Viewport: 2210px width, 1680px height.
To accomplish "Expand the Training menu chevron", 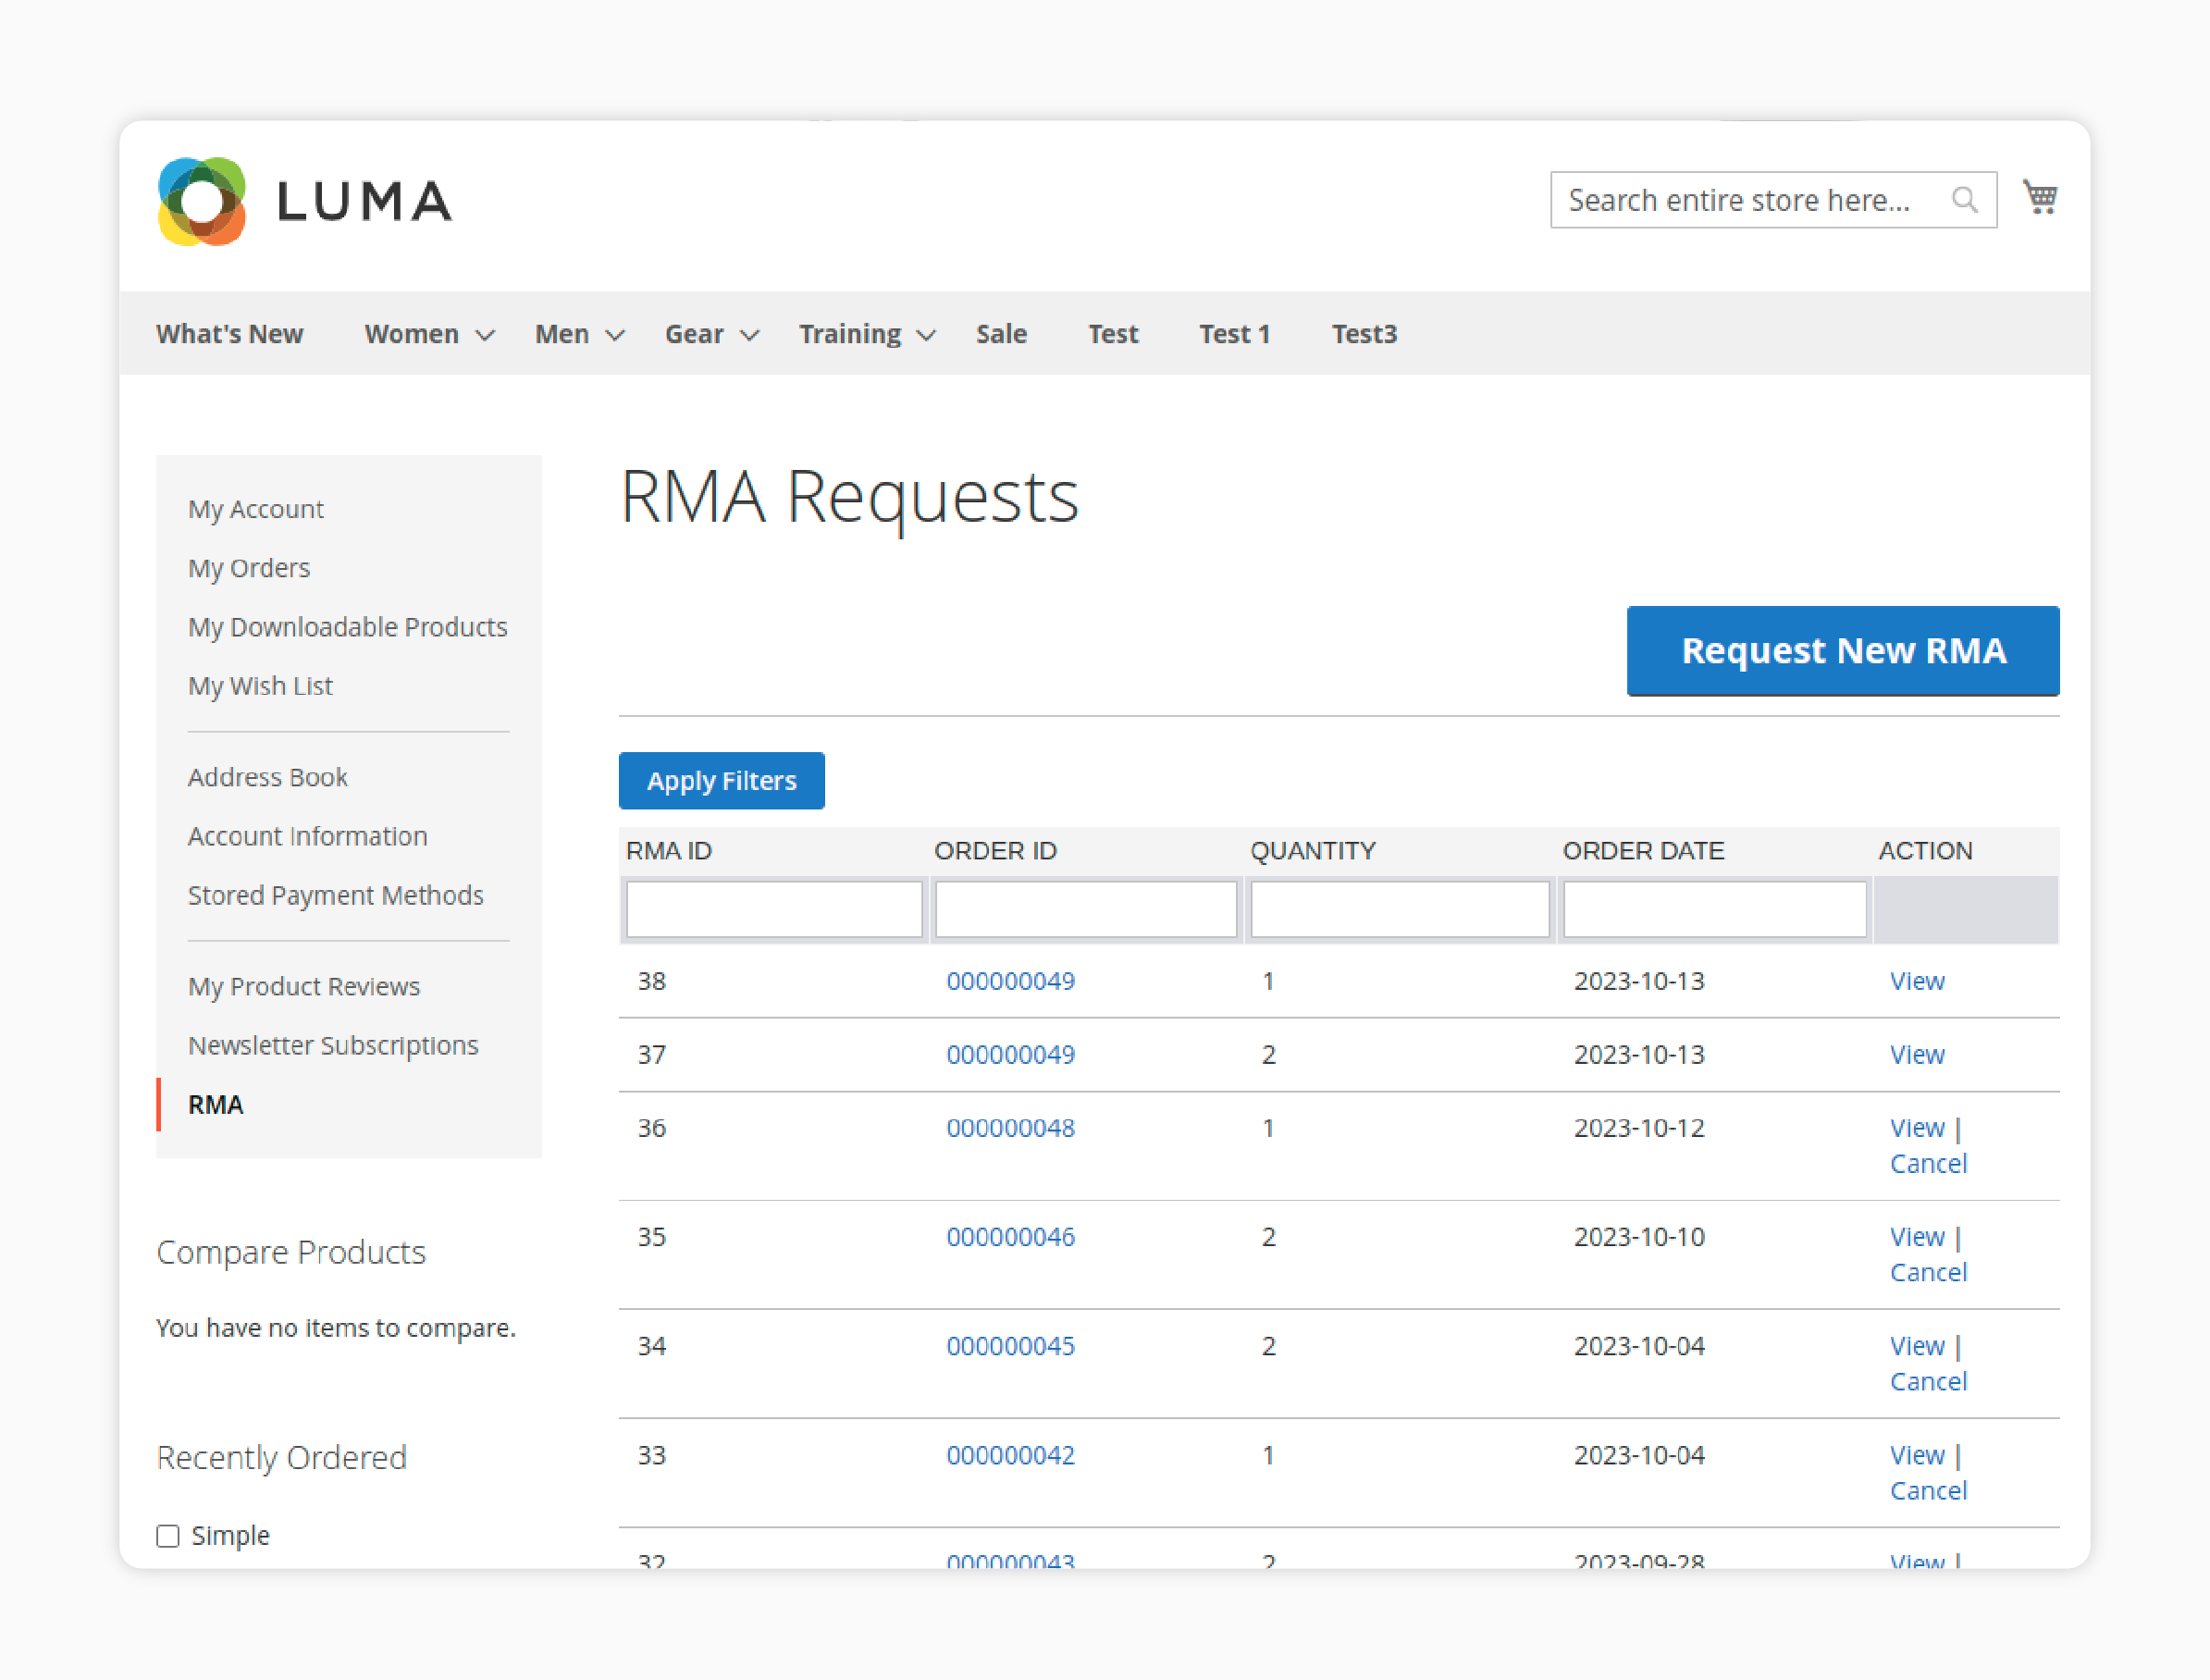I will (927, 335).
